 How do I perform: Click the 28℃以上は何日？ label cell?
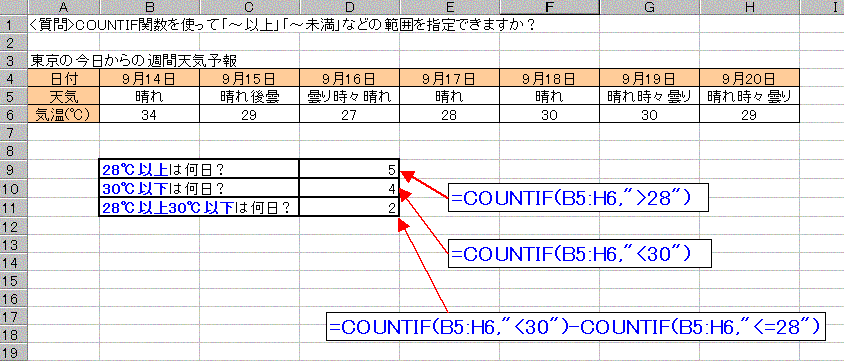point(199,169)
